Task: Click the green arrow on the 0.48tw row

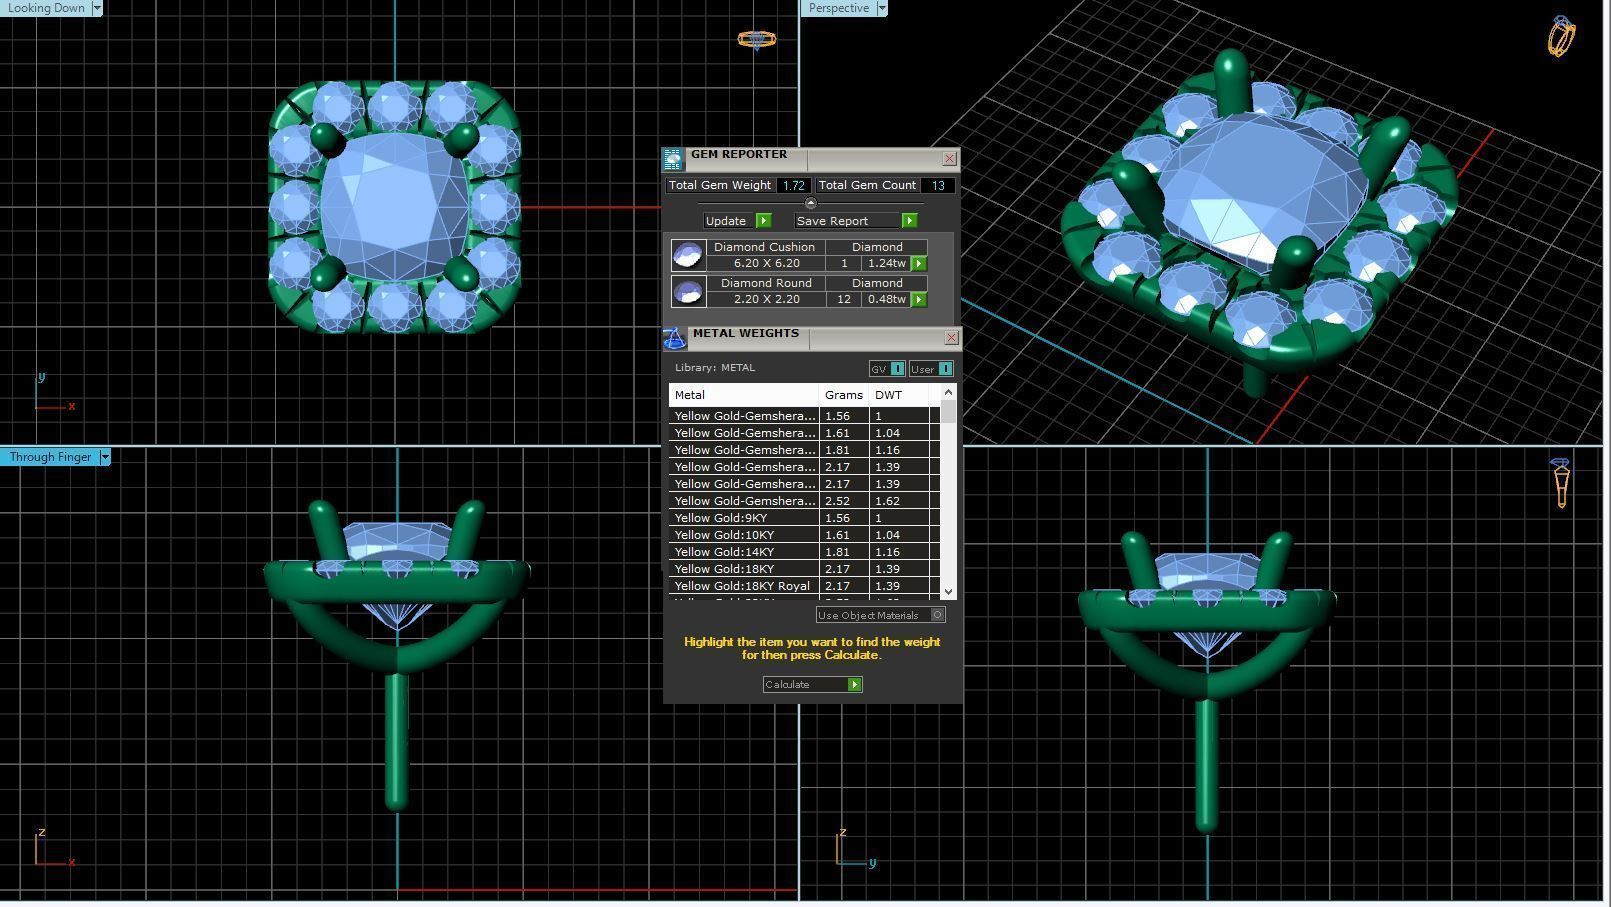Action: [918, 300]
